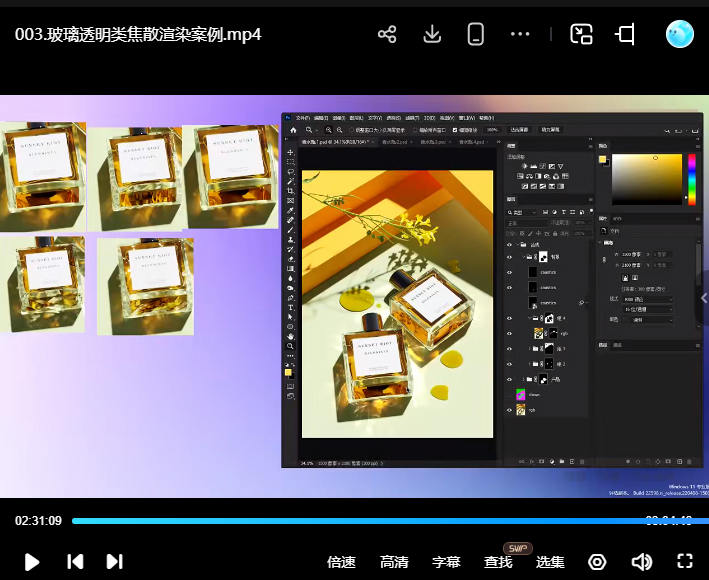Enter fullscreen with the bottom-right icon

tap(685, 561)
